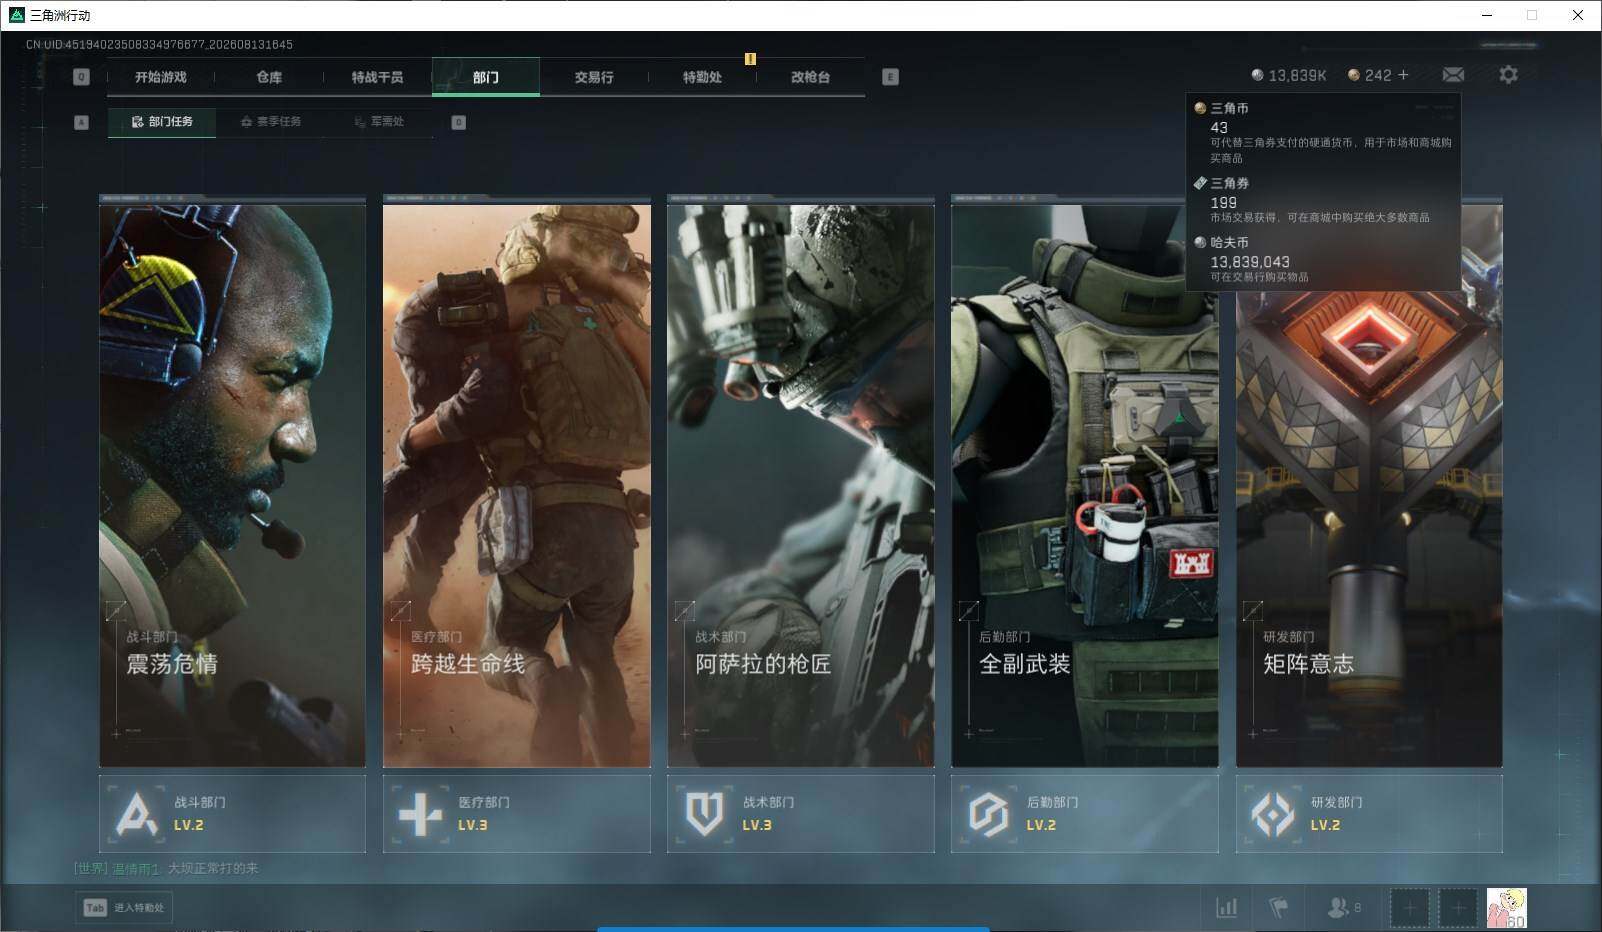Click the E key icon right of tabs
1602x932 pixels.
(x=890, y=77)
